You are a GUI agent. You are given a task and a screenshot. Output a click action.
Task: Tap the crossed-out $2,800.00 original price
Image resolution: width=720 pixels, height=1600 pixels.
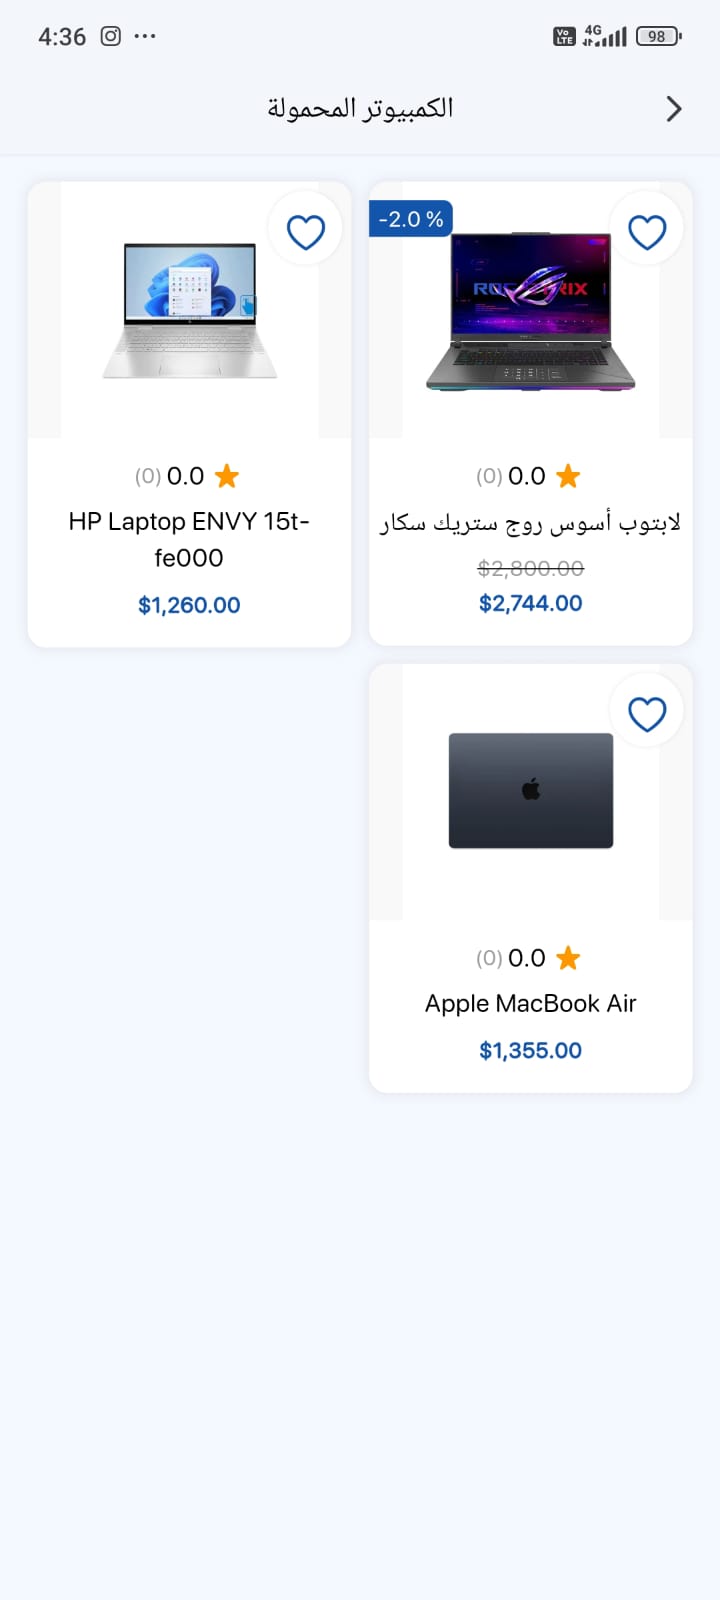click(530, 568)
